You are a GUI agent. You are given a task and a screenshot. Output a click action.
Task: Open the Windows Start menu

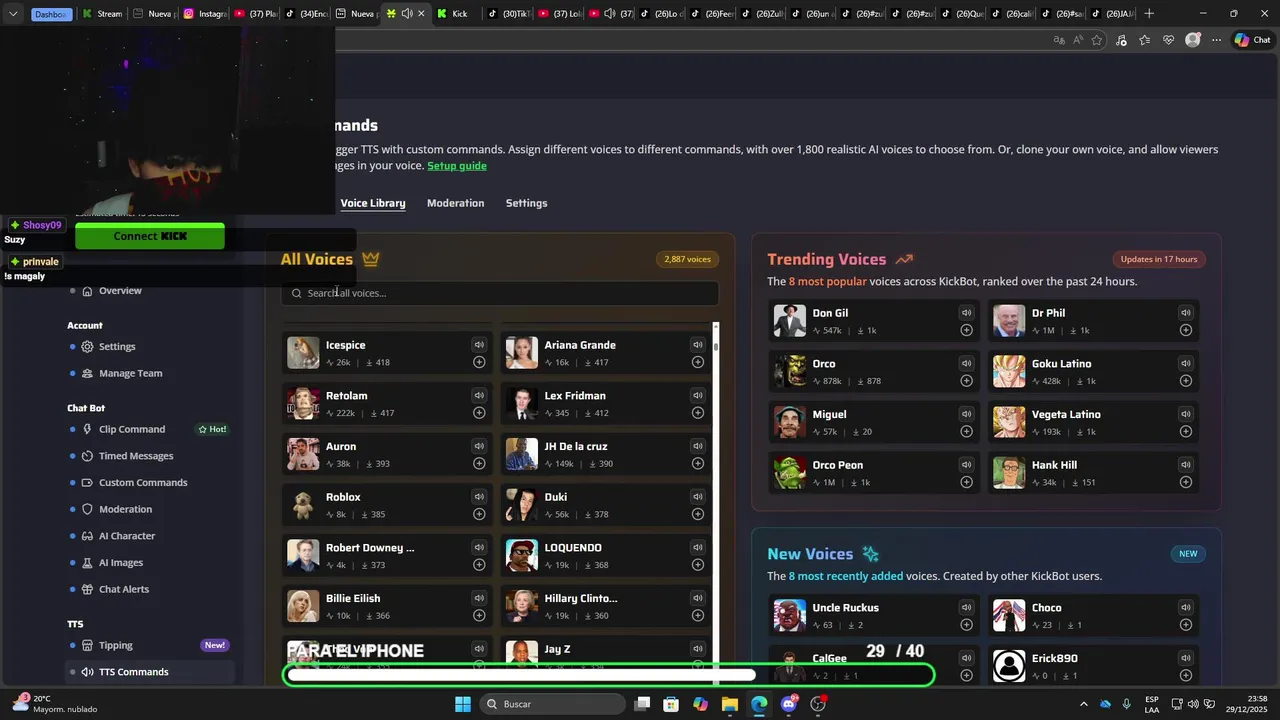[x=463, y=704]
